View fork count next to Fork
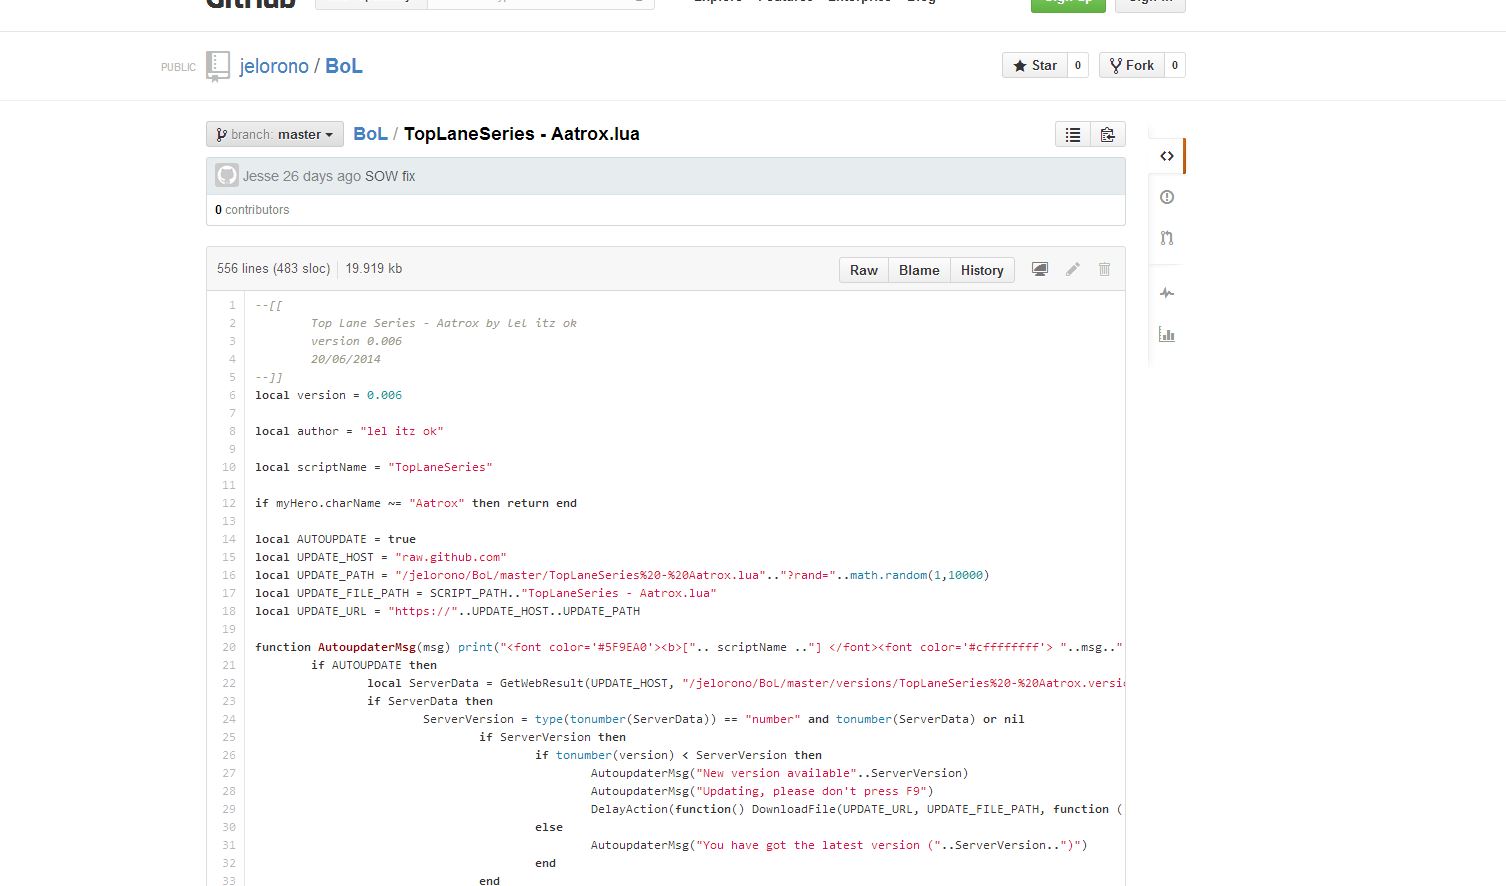Image resolution: width=1506 pixels, height=886 pixels. click(1175, 65)
